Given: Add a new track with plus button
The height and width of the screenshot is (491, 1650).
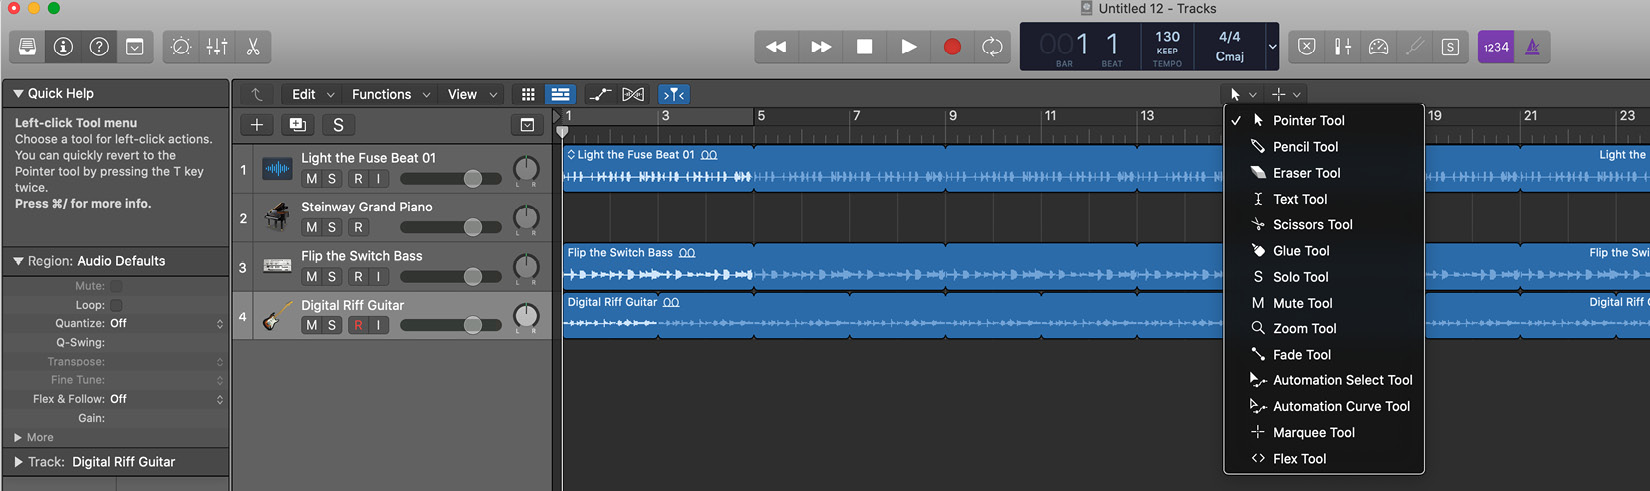Looking at the screenshot, I should click(x=257, y=125).
